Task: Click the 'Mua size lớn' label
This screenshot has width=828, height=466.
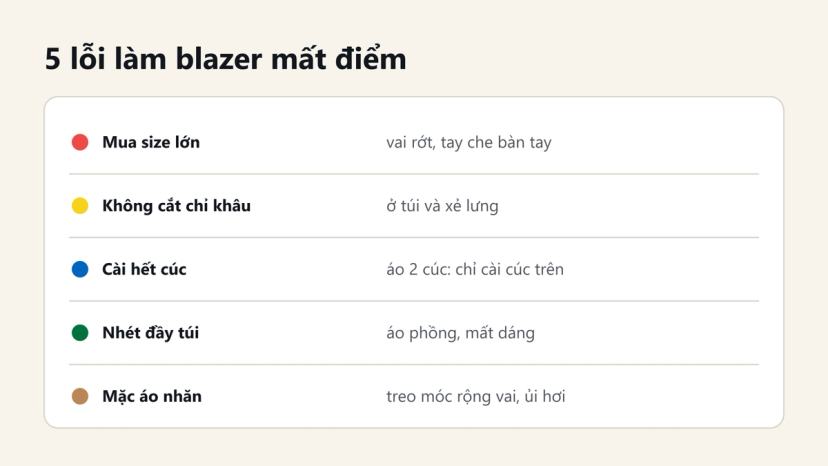Action: click(151, 142)
